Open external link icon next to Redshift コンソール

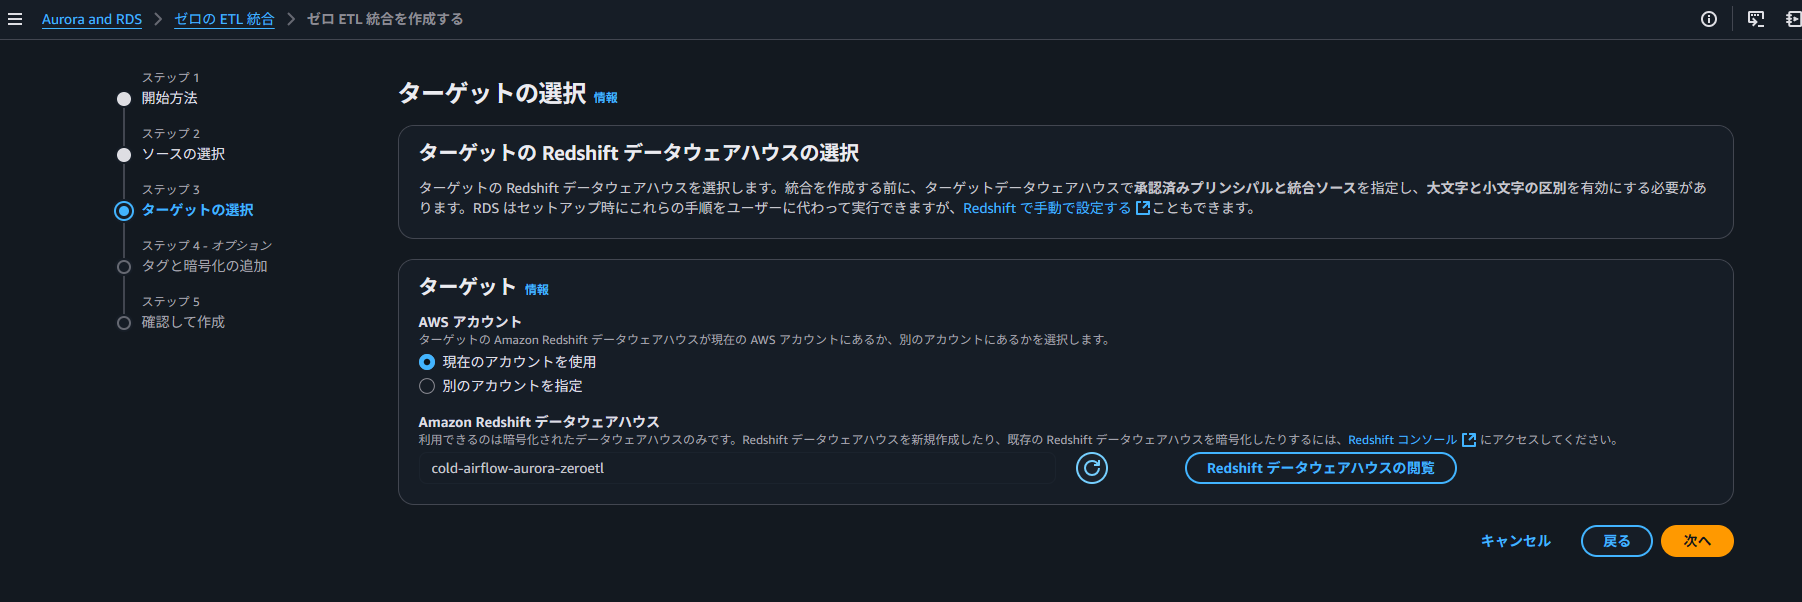pyautogui.click(x=1469, y=440)
